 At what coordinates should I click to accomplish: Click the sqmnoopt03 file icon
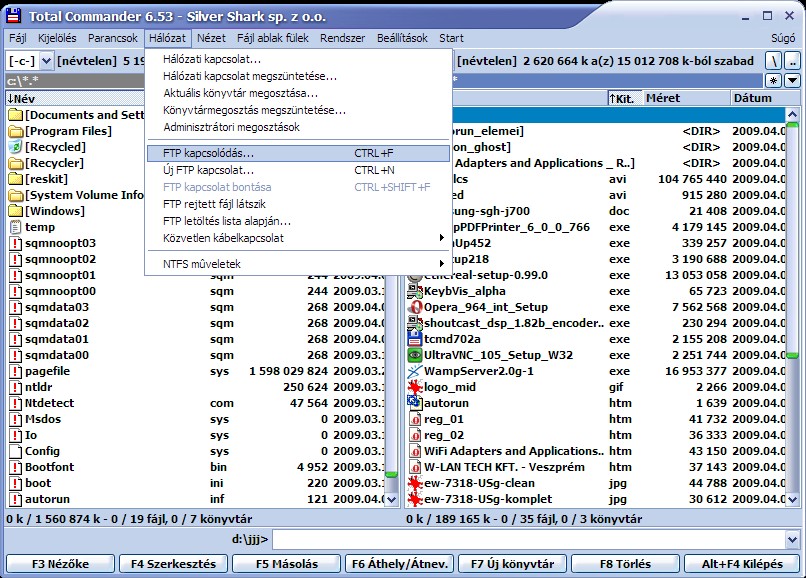[16, 243]
